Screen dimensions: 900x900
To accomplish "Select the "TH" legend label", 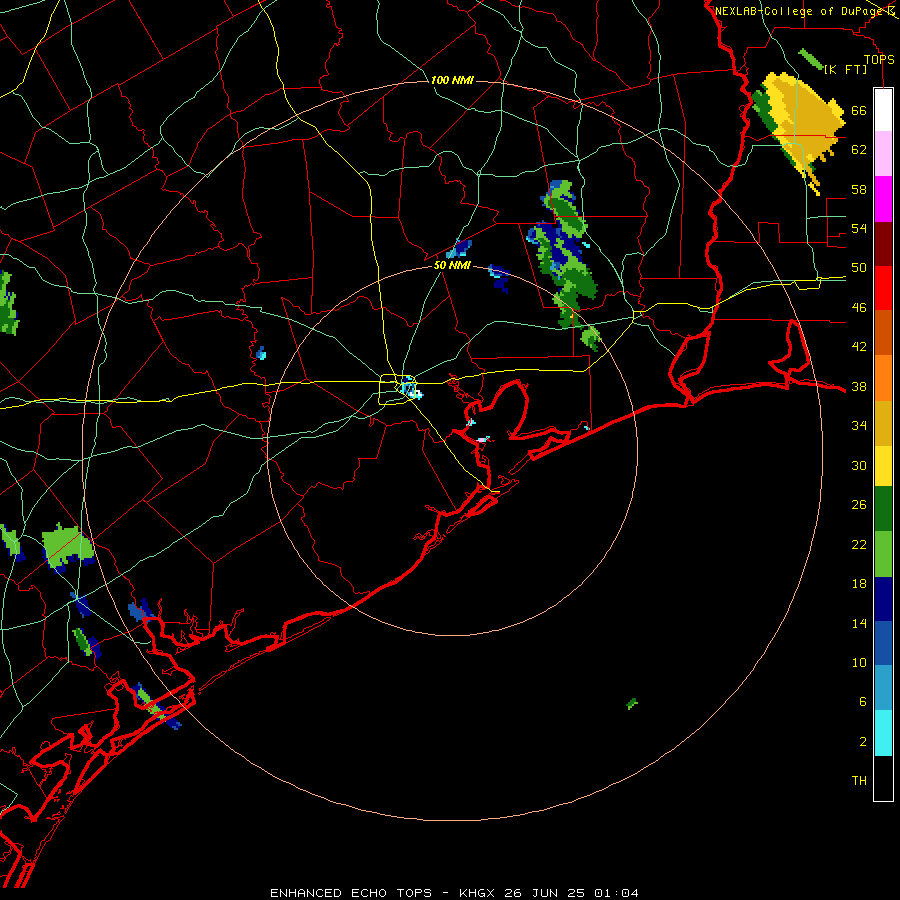I will click(859, 781).
